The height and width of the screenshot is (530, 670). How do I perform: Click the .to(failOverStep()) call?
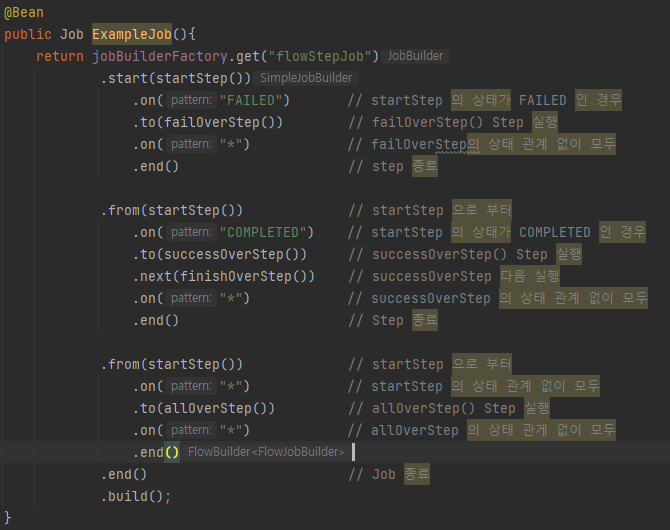(x=208, y=123)
